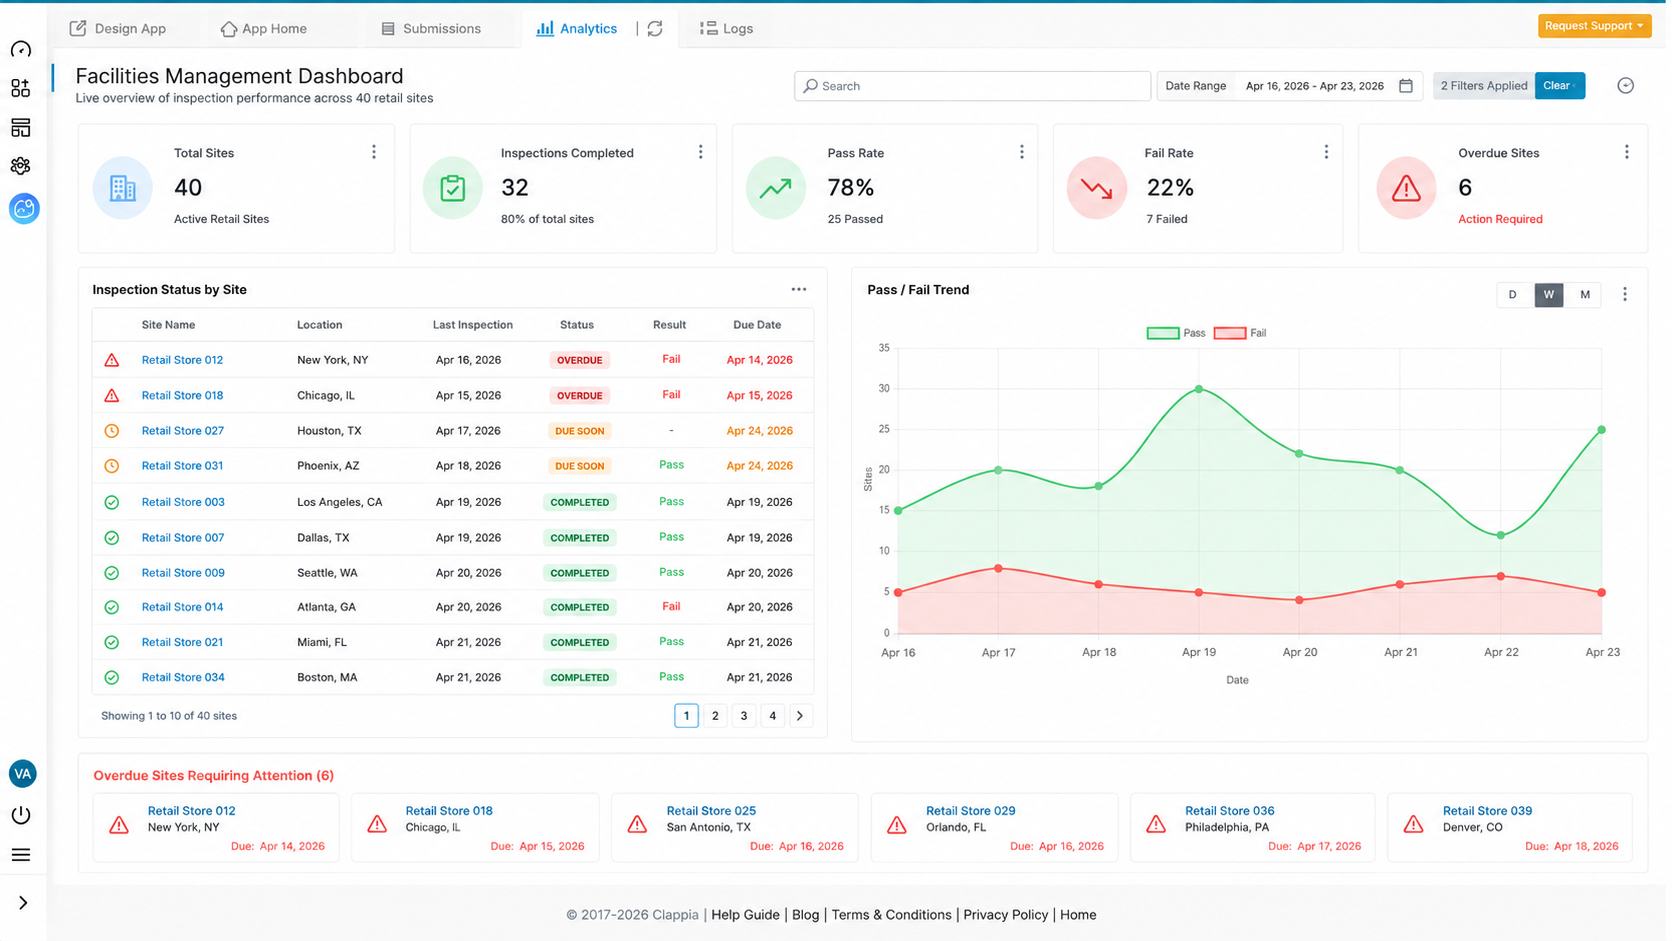Screen dimensions: 1672x941
Task: Click the Apr 19 Pass data point
Action: click(1199, 389)
